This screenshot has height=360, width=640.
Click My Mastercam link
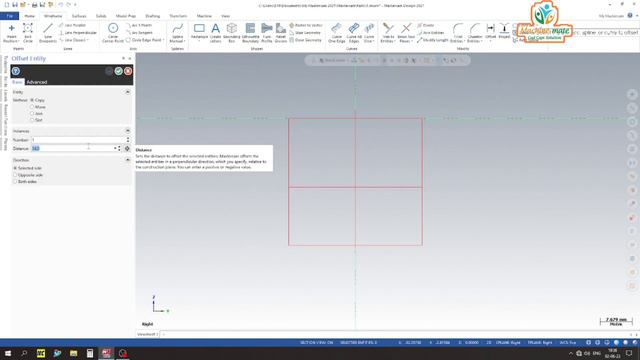point(611,16)
